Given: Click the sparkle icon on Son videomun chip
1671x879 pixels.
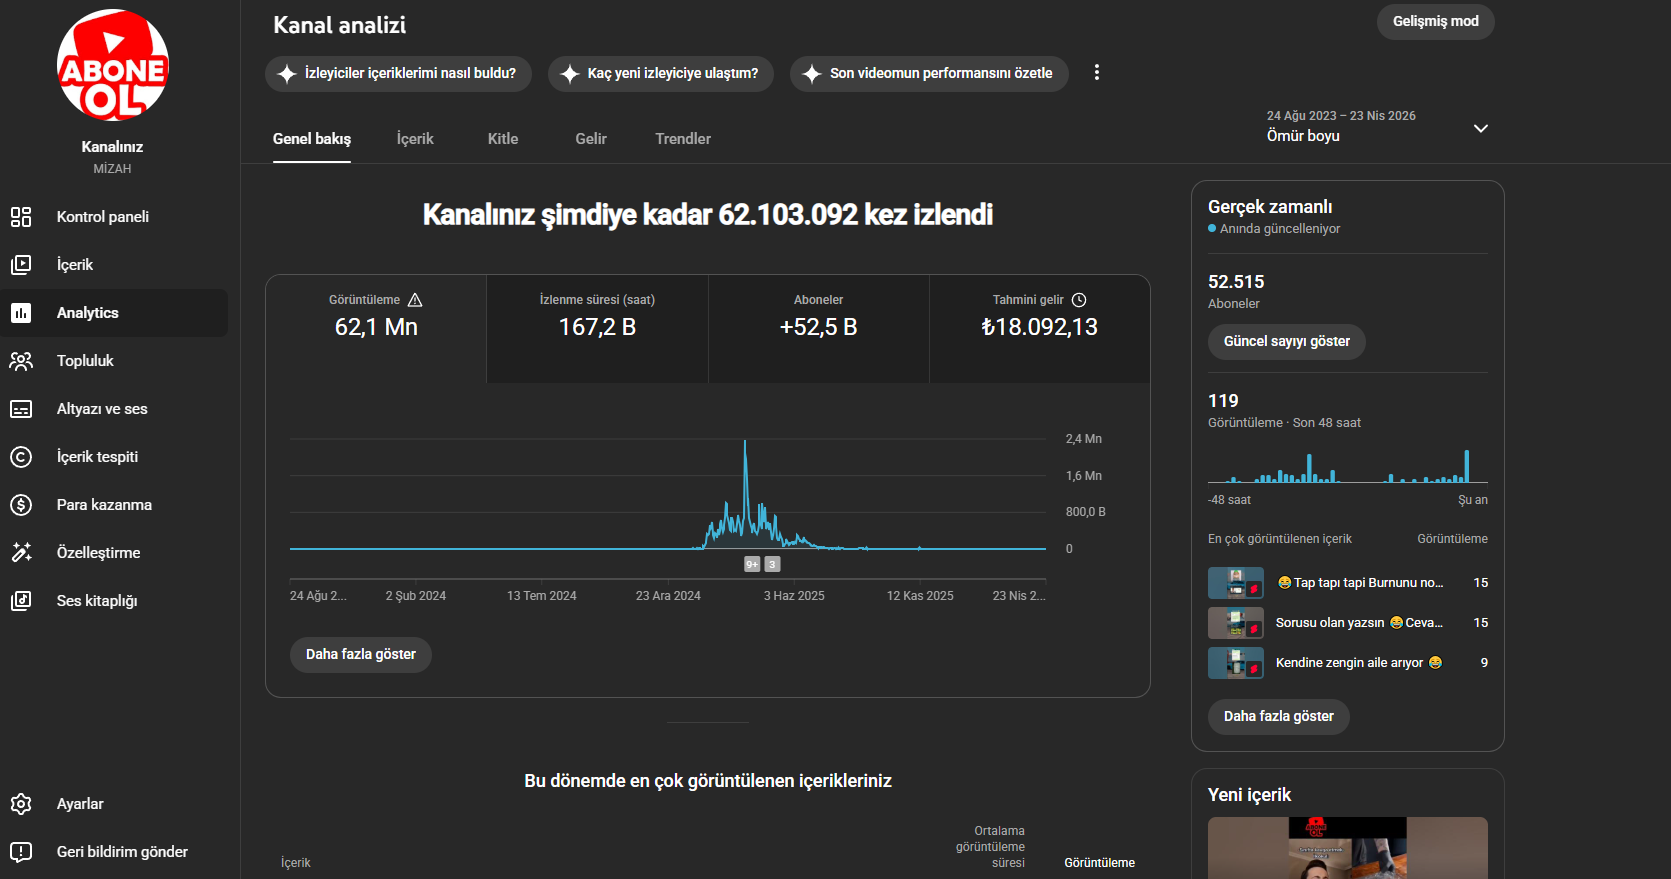Looking at the screenshot, I should [812, 74].
